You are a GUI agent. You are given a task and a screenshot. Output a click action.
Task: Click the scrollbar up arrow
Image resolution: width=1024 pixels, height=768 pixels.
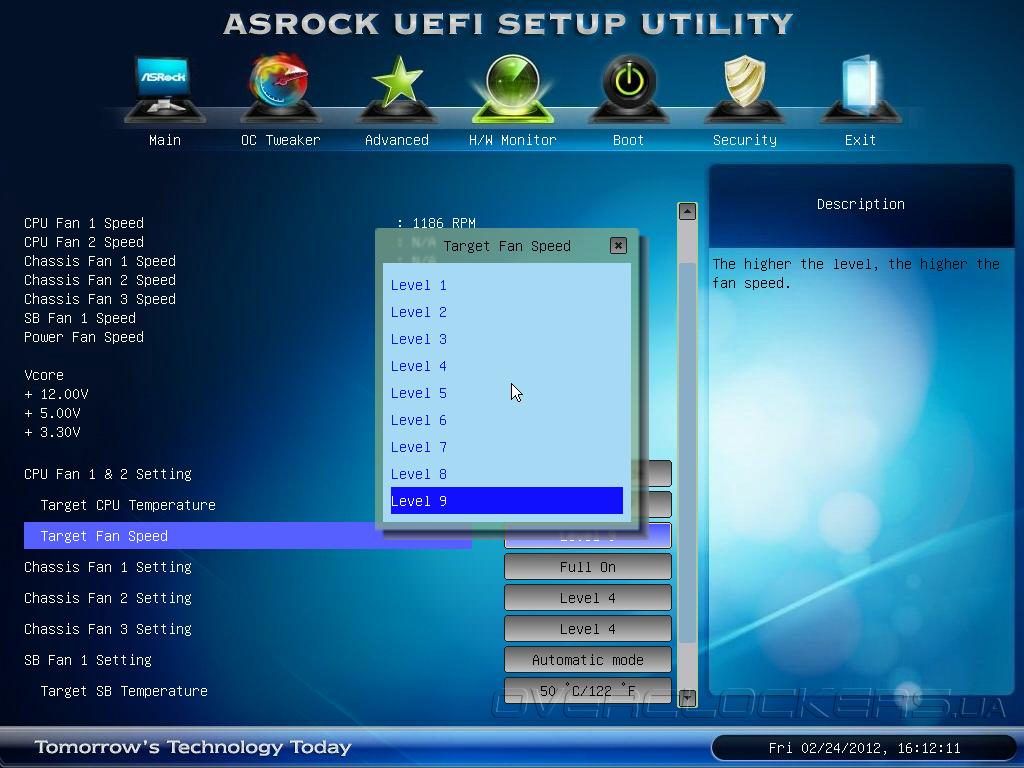click(x=687, y=212)
